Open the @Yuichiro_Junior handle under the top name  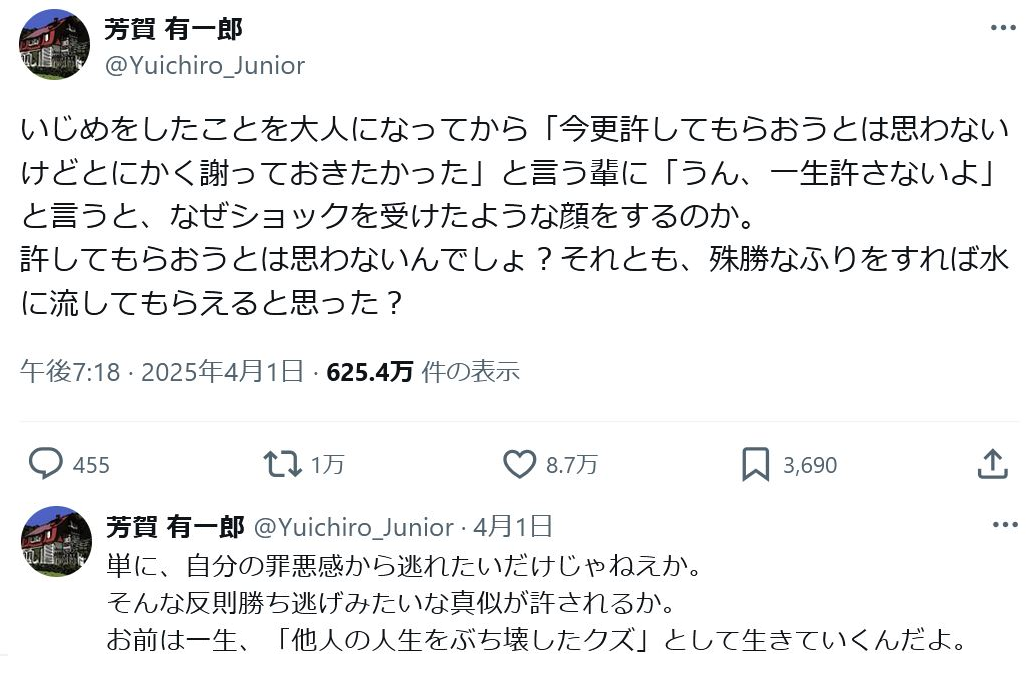pyautogui.click(x=204, y=66)
